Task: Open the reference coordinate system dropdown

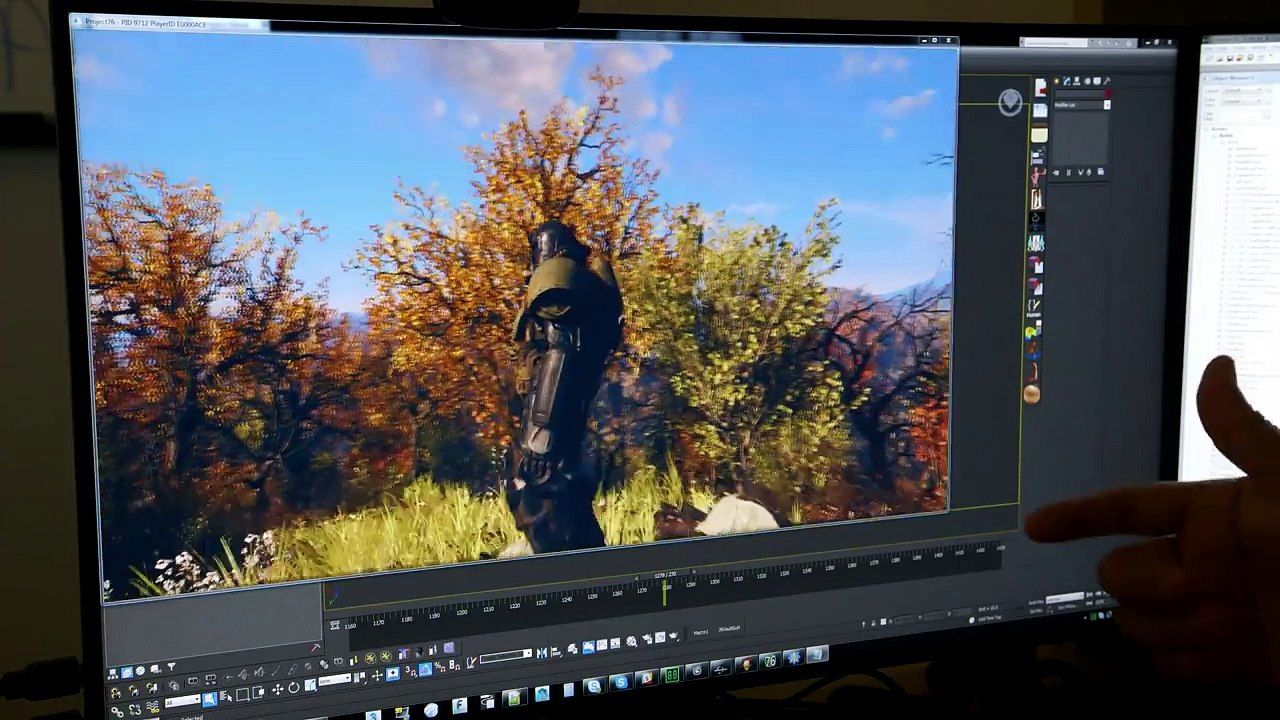Action: (335, 681)
